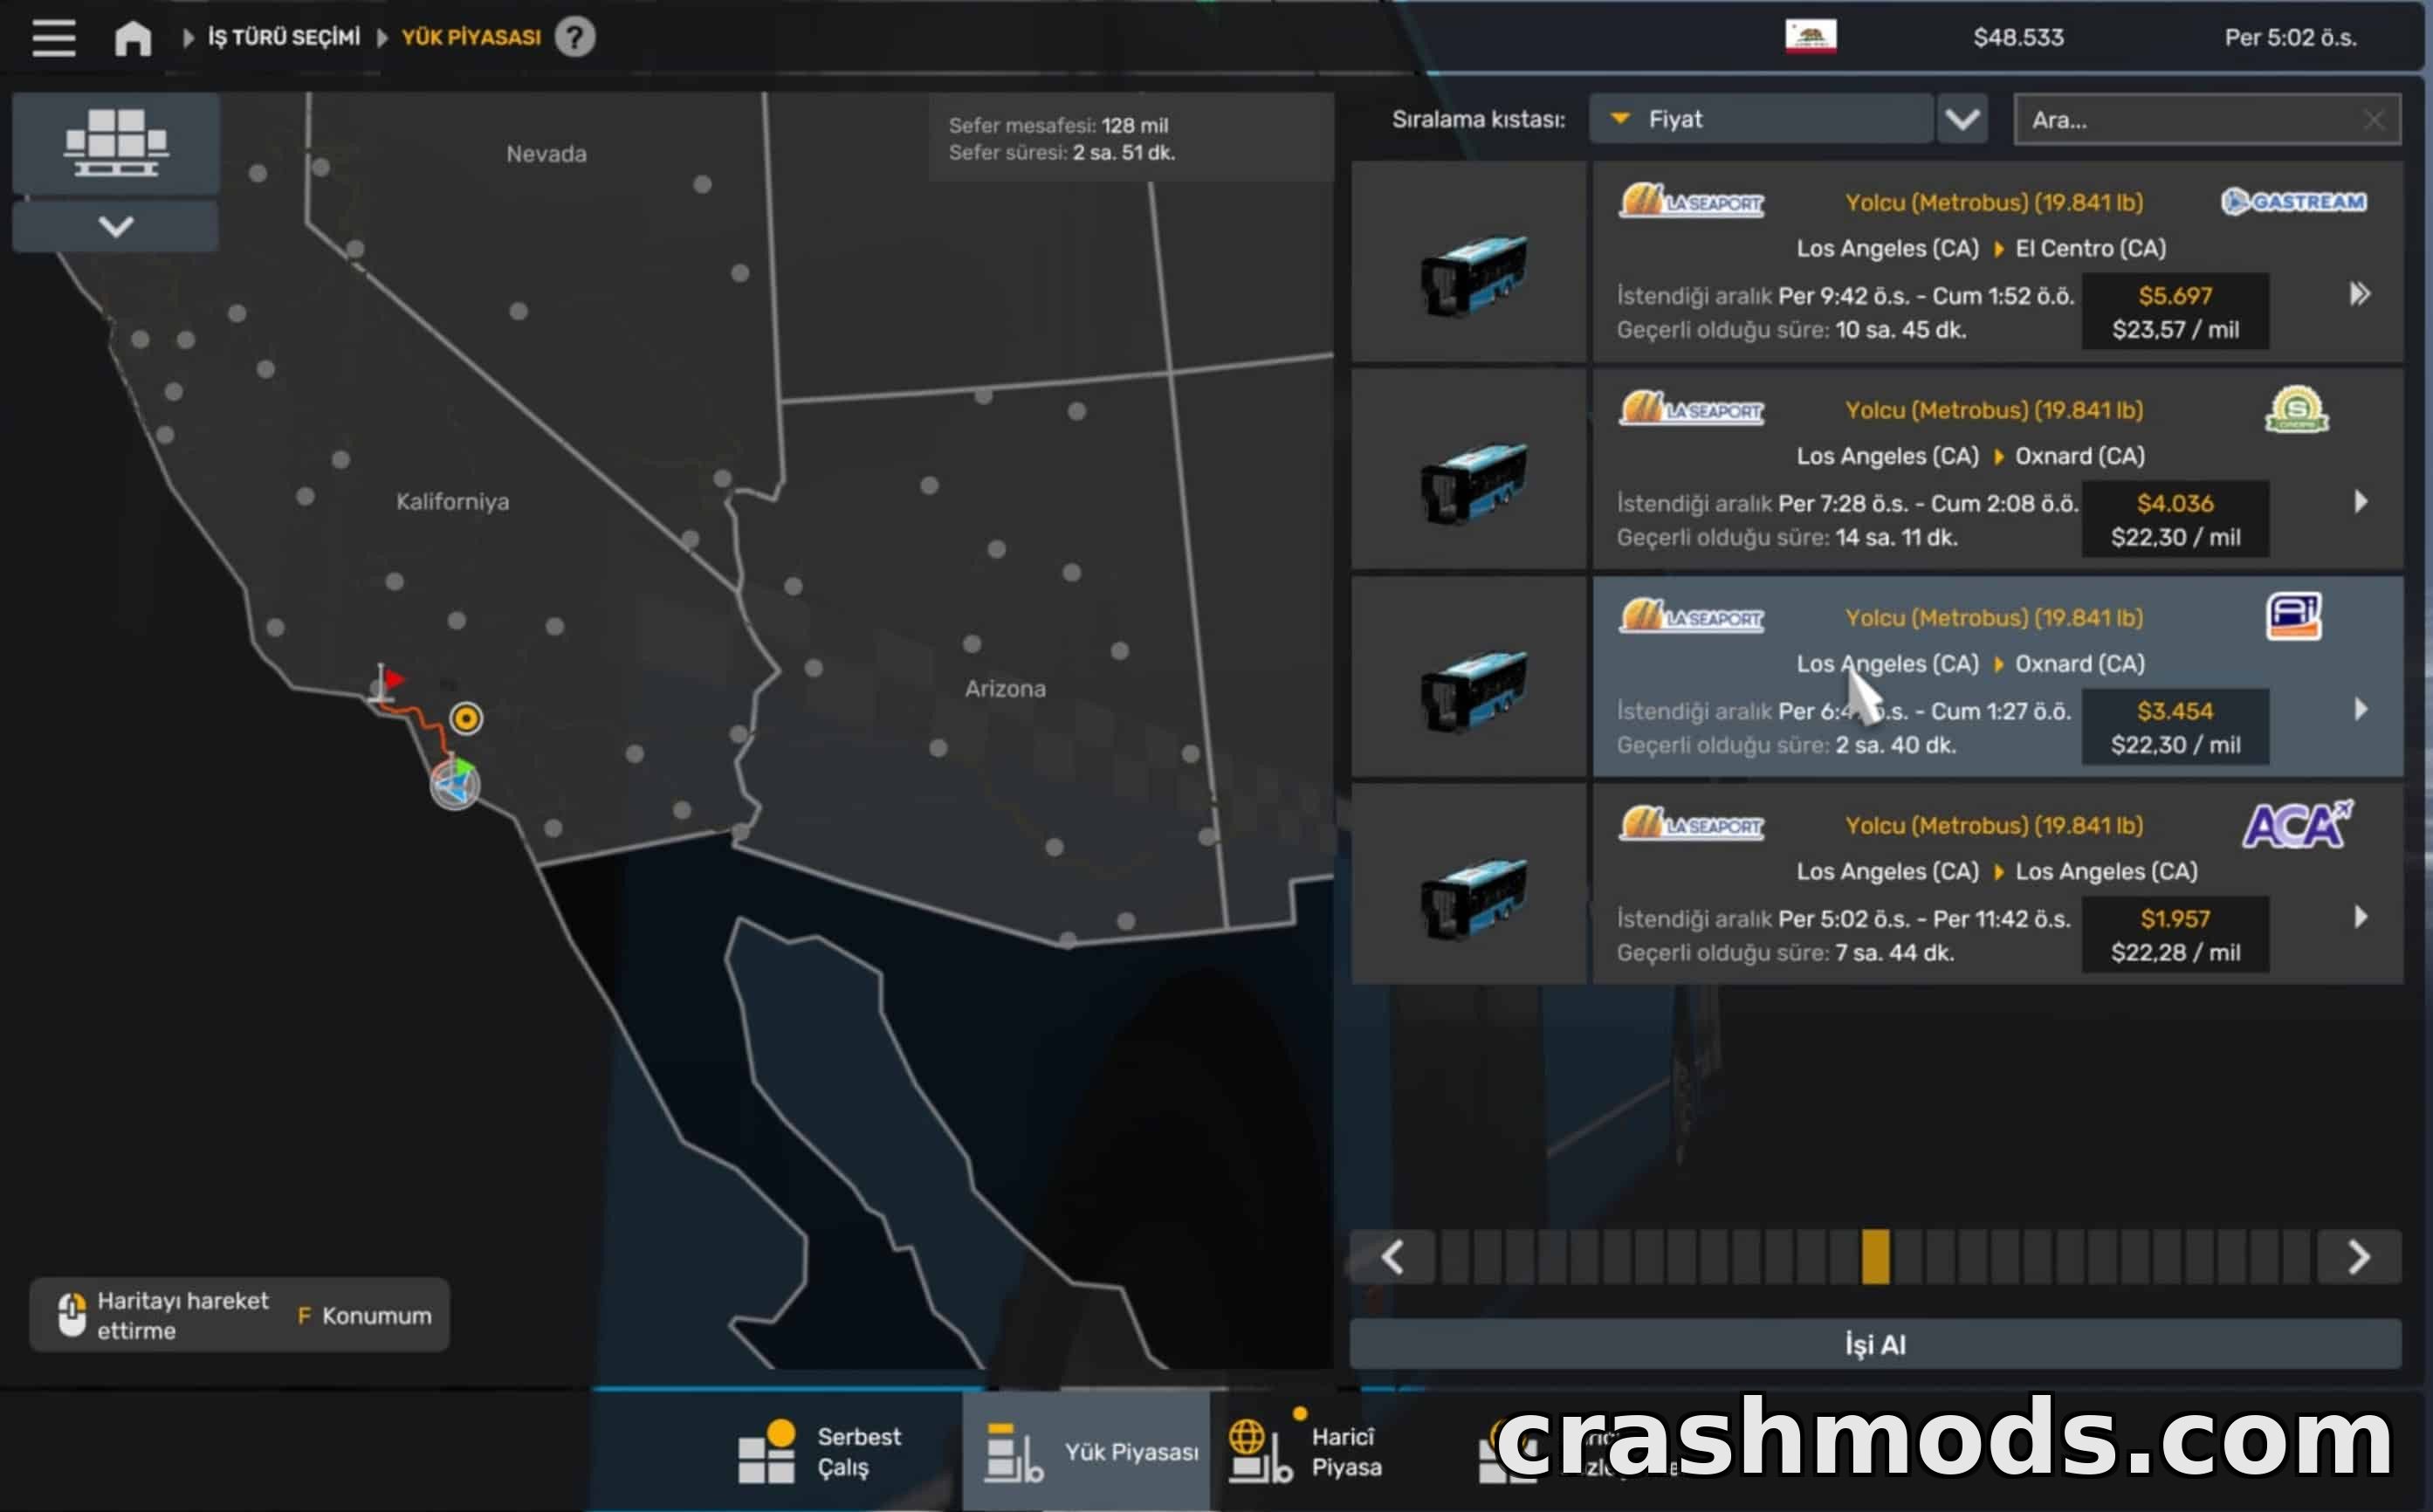Select the El Centro job bus thumbnail

click(1470, 262)
